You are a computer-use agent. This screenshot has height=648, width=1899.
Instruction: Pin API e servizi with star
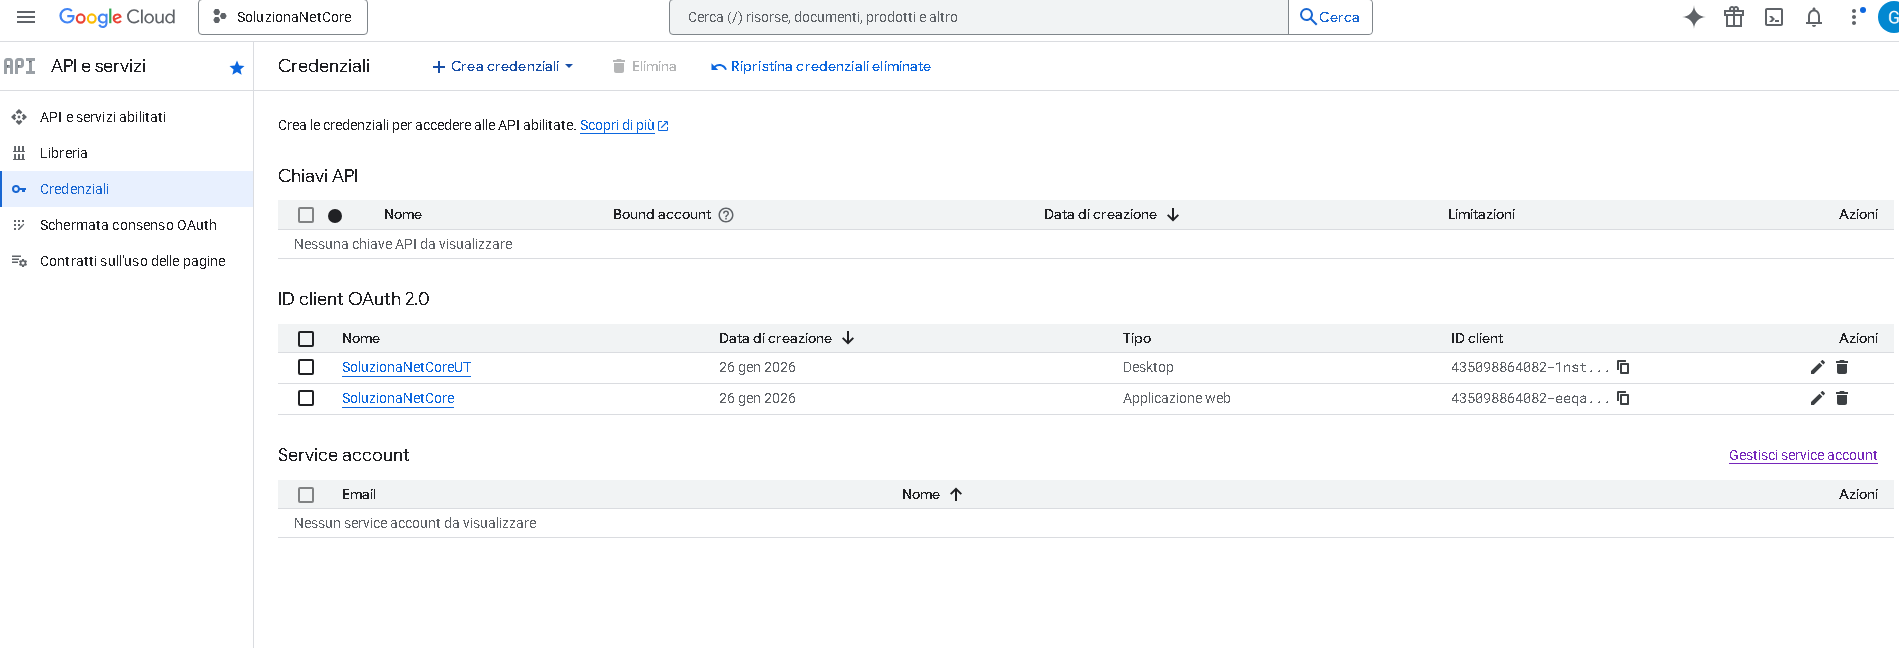click(x=237, y=68)
